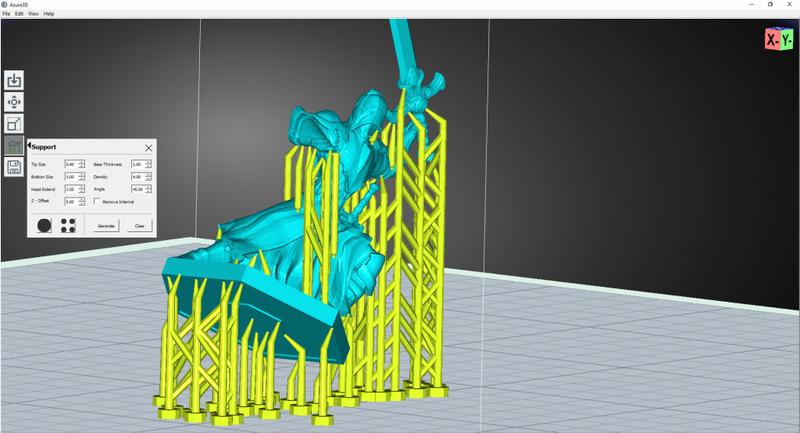Choose the four-dot support pattern icon
Screen dimensions: 800x433
tap(68, 226)
